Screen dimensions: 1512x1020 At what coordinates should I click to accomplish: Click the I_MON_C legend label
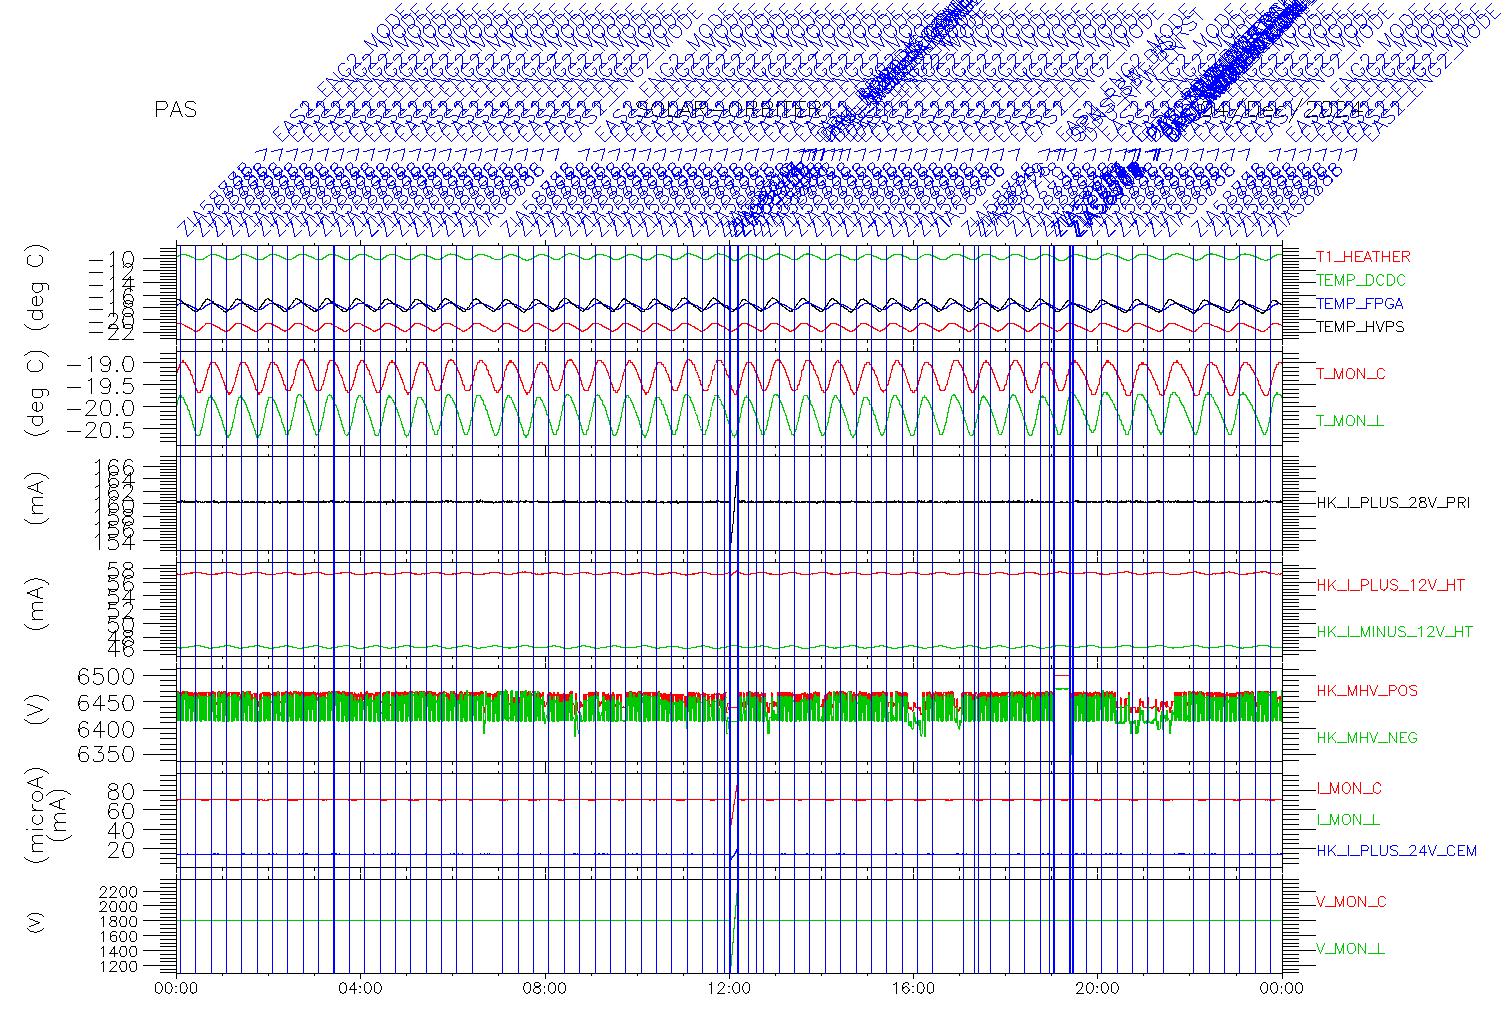(1349, 789)
